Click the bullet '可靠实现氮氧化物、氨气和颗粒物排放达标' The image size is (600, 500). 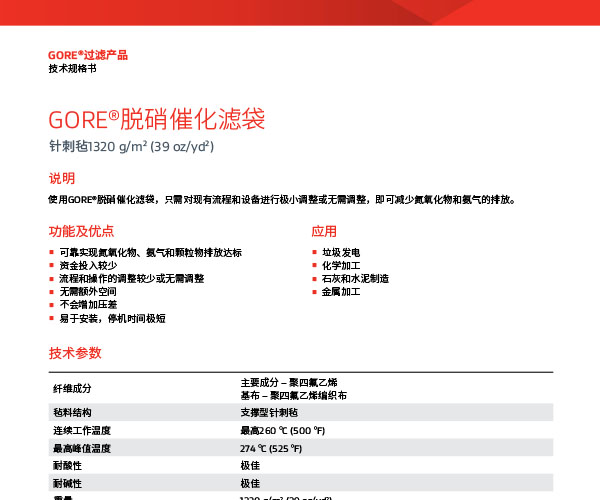[x=150, y=252]
